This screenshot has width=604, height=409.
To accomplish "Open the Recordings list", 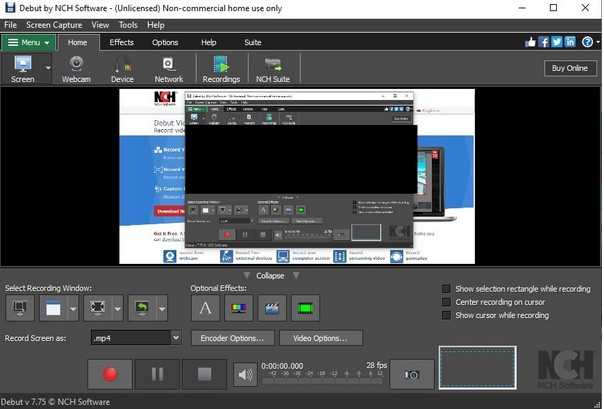I will [221, 69].
